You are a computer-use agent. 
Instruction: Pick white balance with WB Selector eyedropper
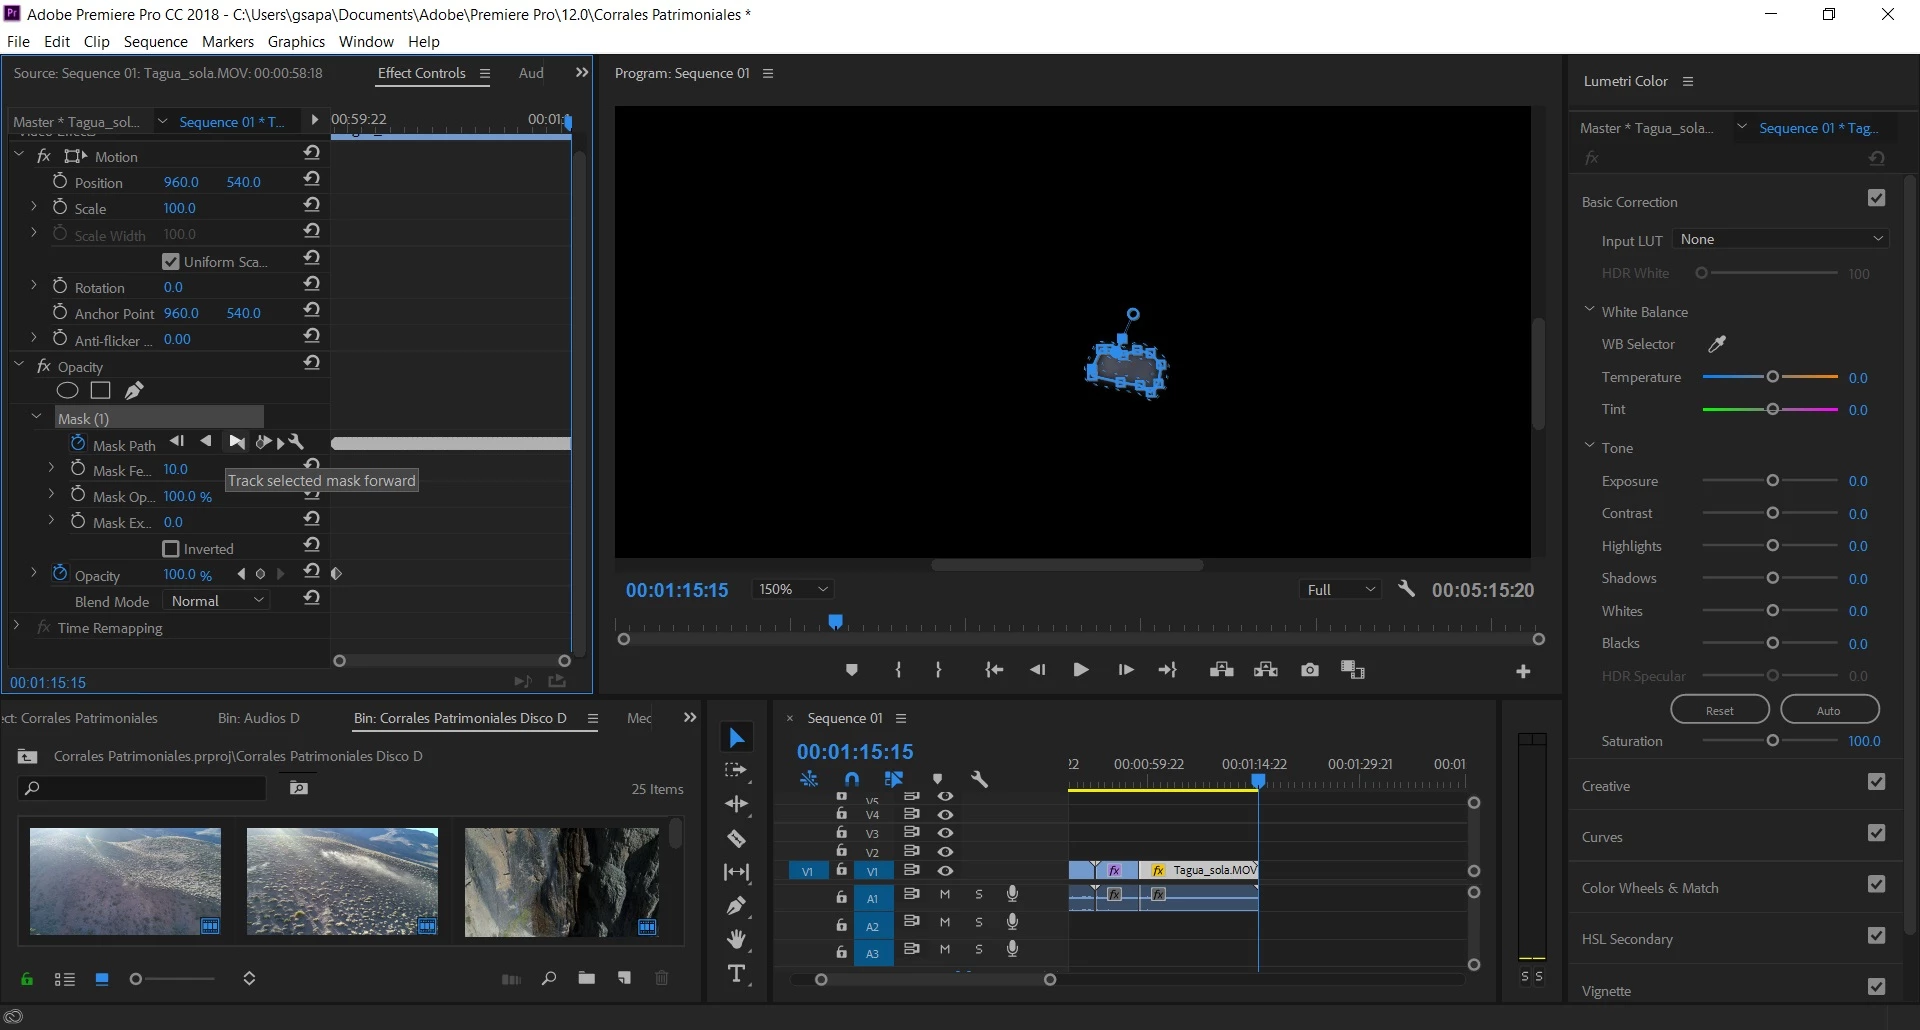click(1717, 344)
